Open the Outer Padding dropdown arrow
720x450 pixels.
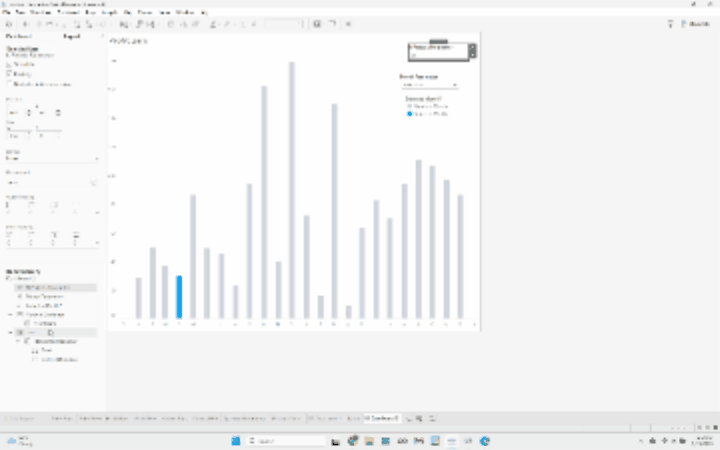(x=97, y=213)
